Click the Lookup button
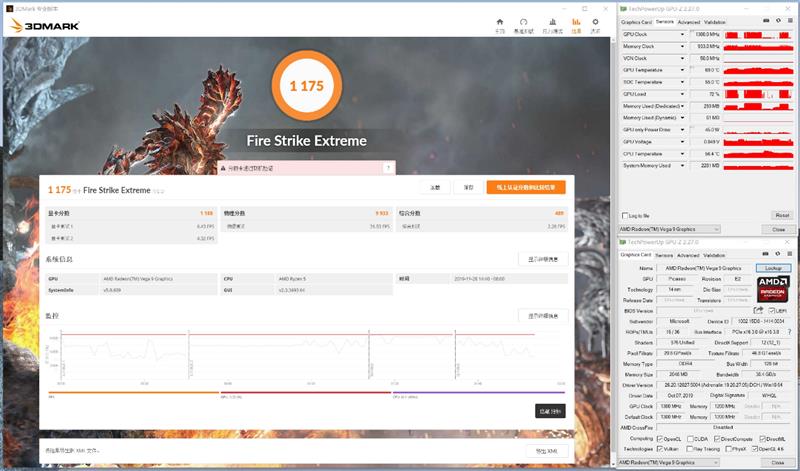The width and height of the screenshot is (800, 471). (772, 268)
